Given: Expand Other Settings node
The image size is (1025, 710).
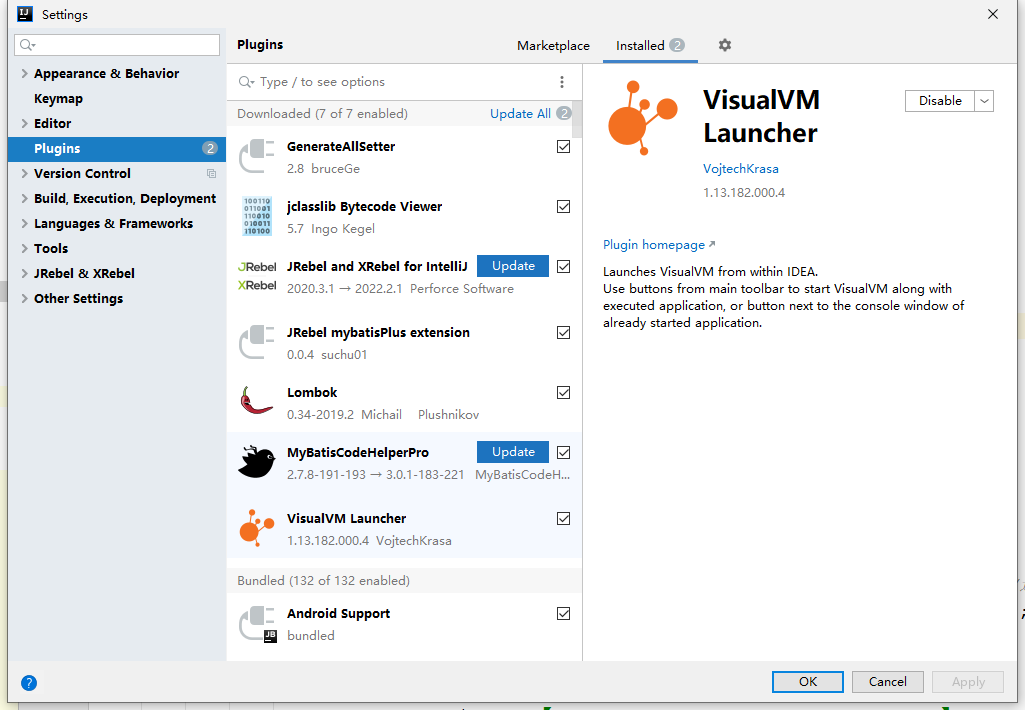Looking at the screenshot, I should (x=24, y=298).
